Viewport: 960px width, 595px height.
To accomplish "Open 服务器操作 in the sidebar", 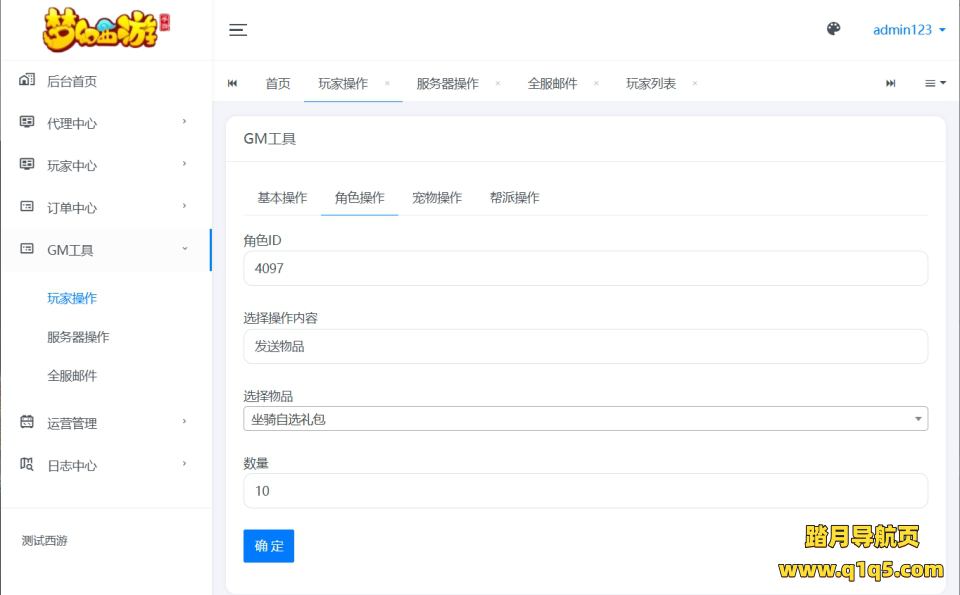I will click(78, 337).
